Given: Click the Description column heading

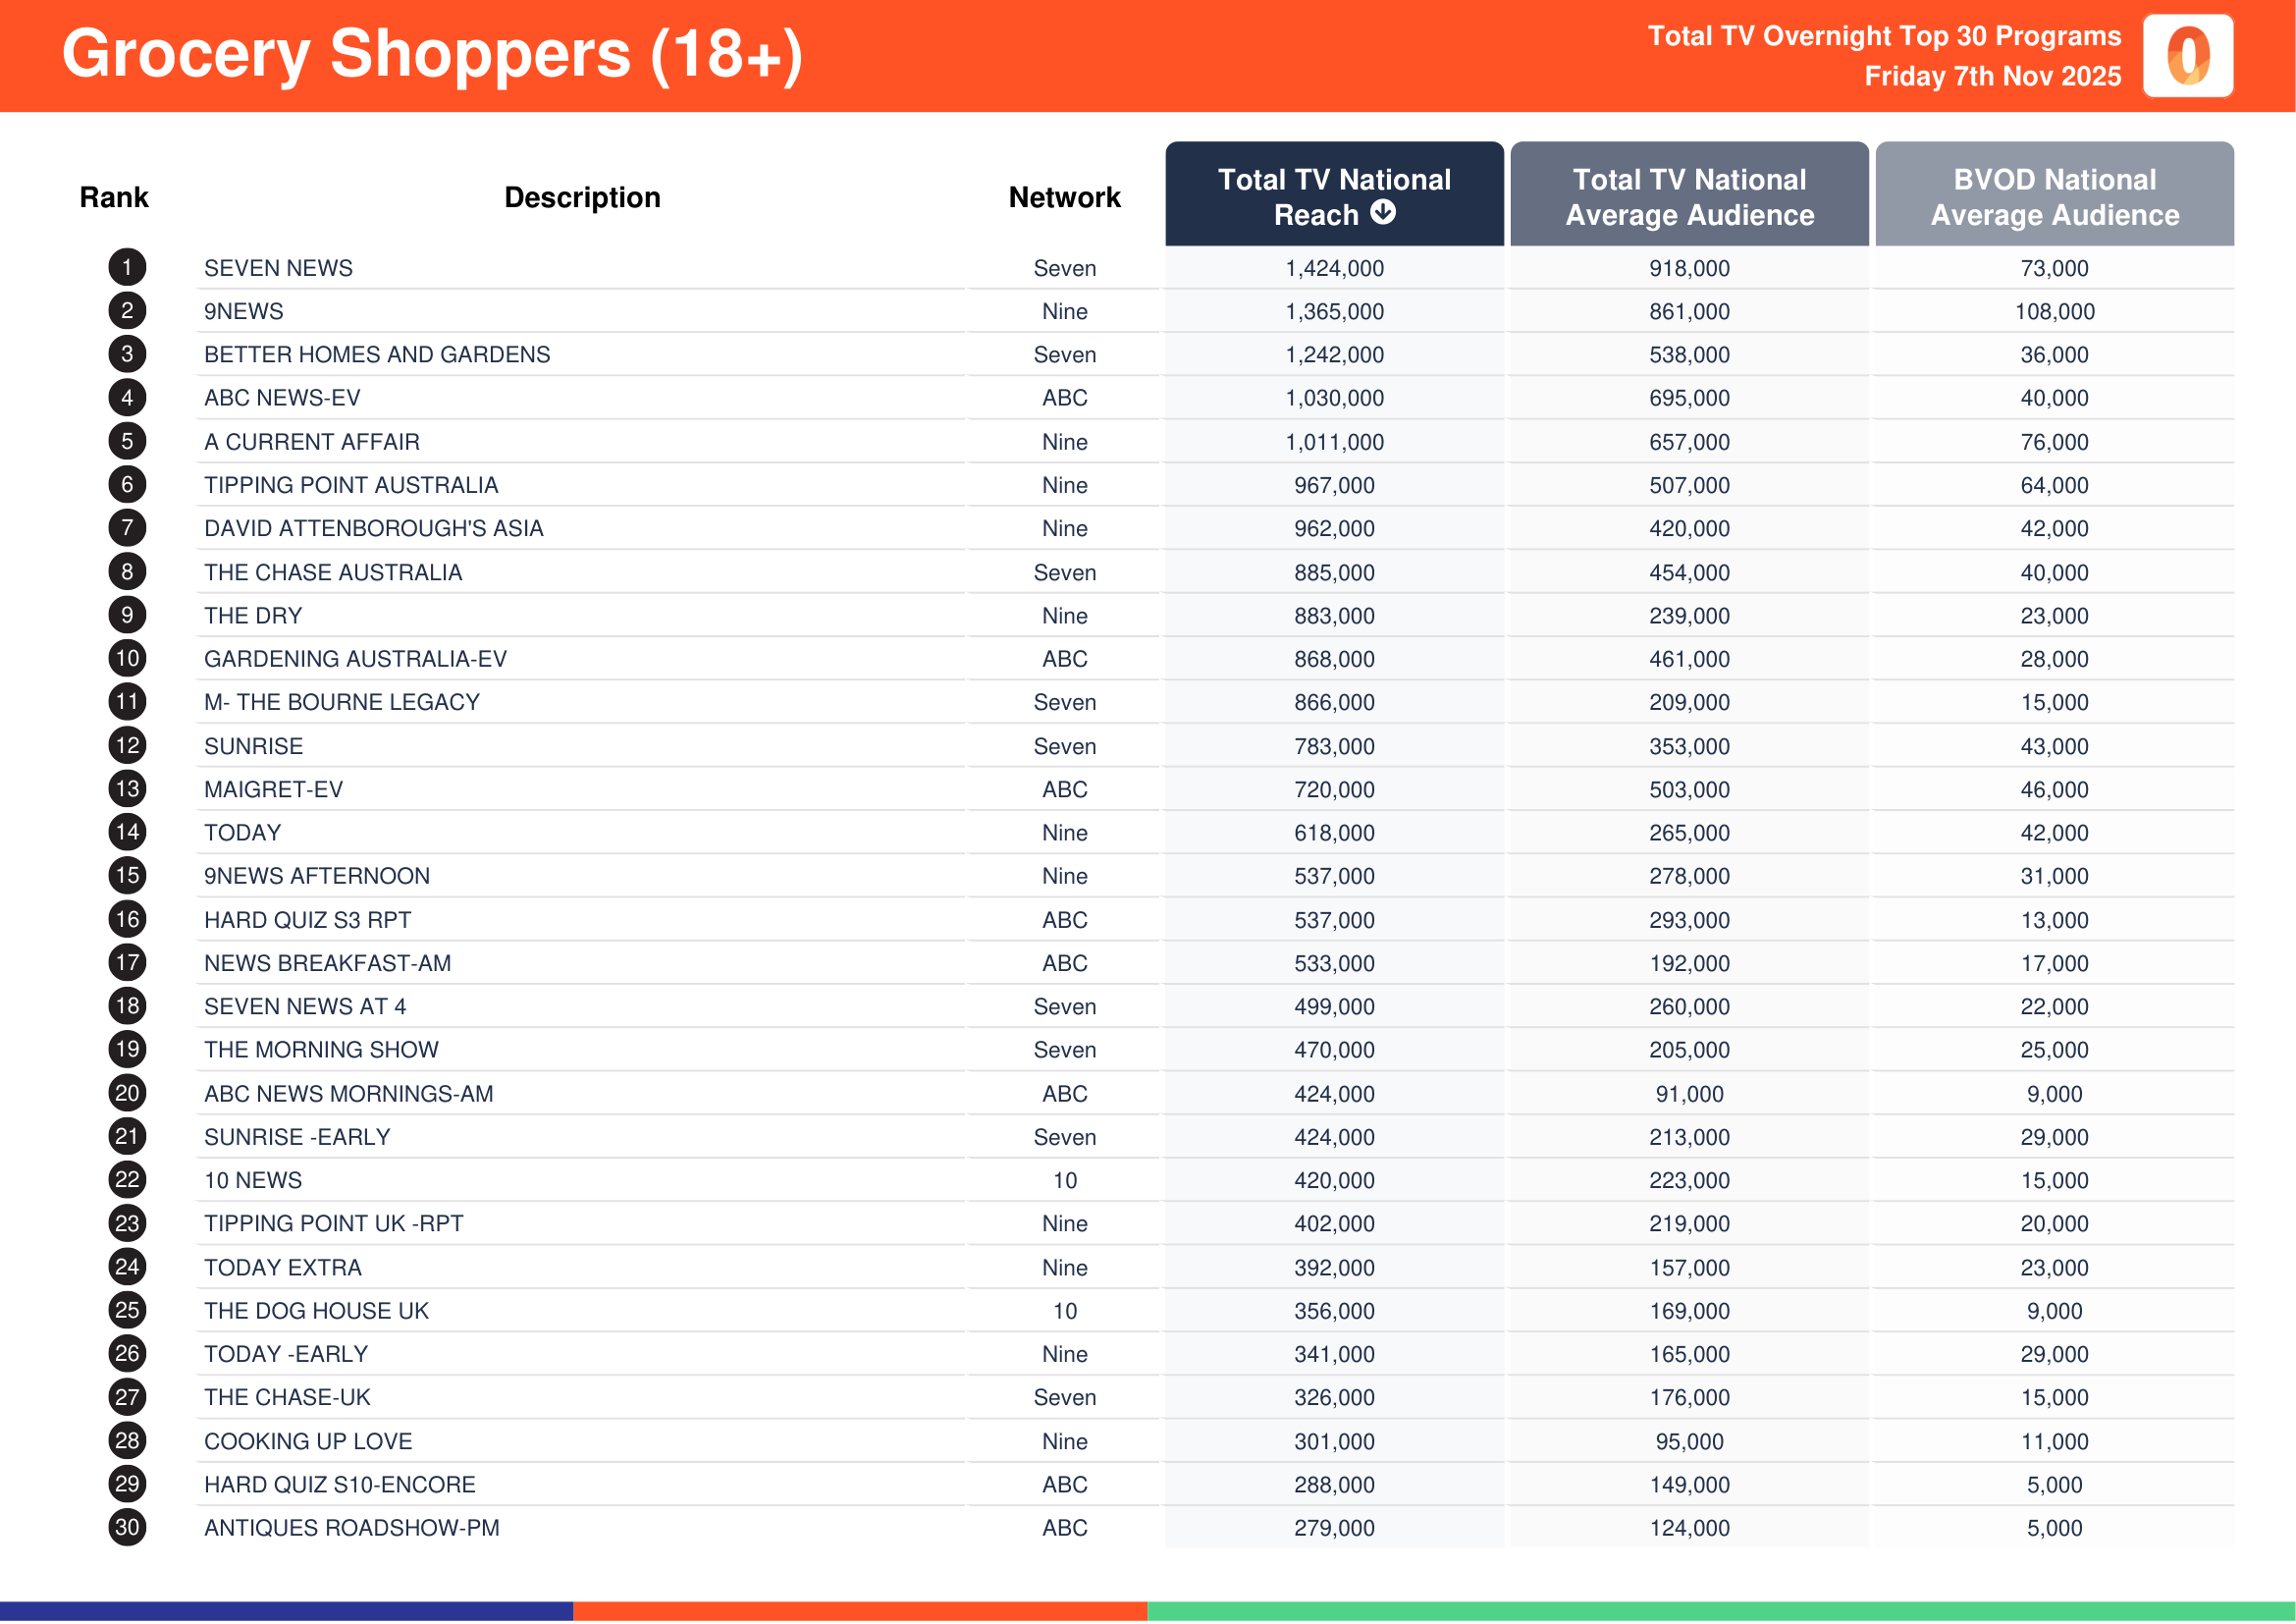Looking at the screenshot, I should coord(582,197).
